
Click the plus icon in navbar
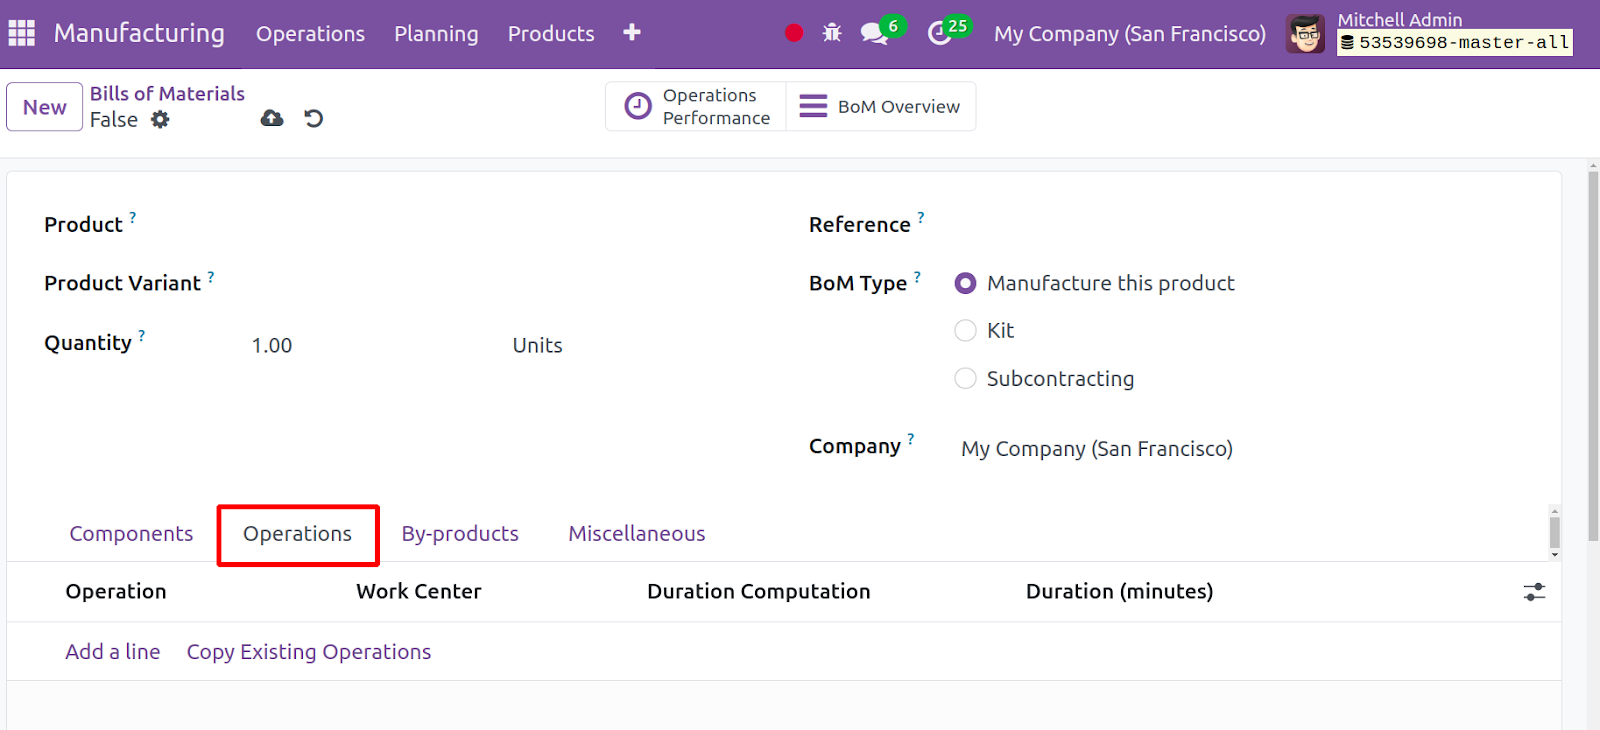631,33
